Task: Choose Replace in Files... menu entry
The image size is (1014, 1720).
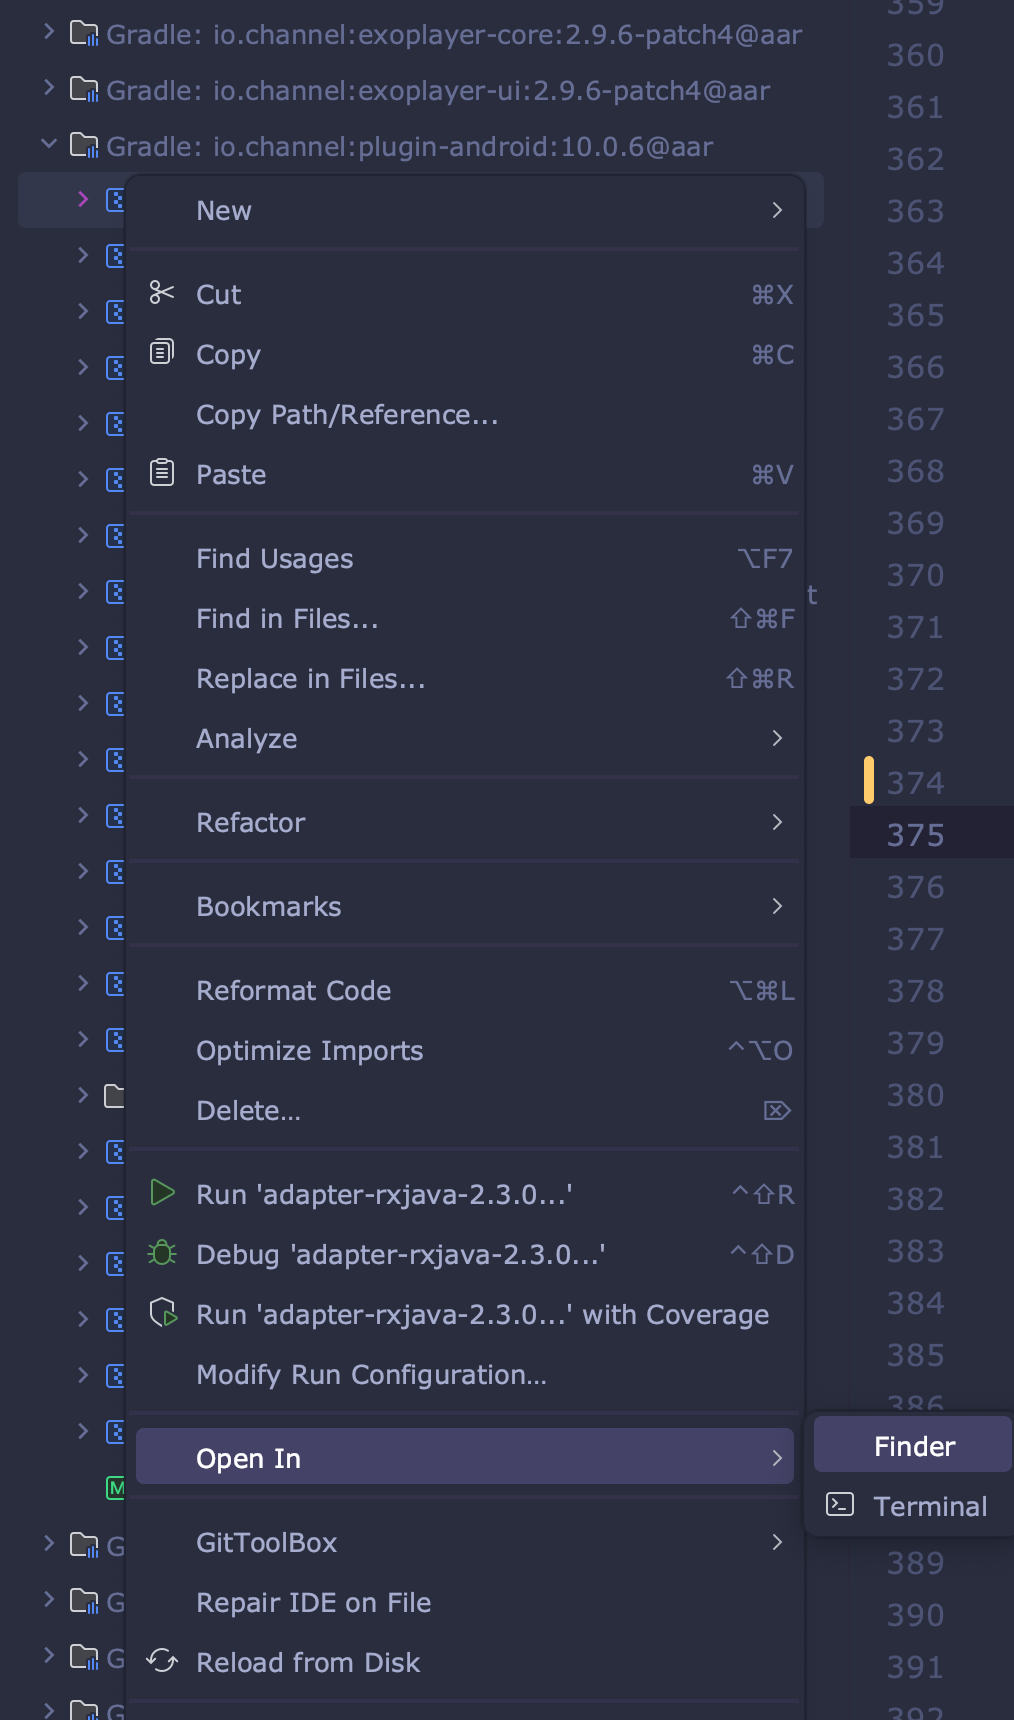Action: coord(465,678)
